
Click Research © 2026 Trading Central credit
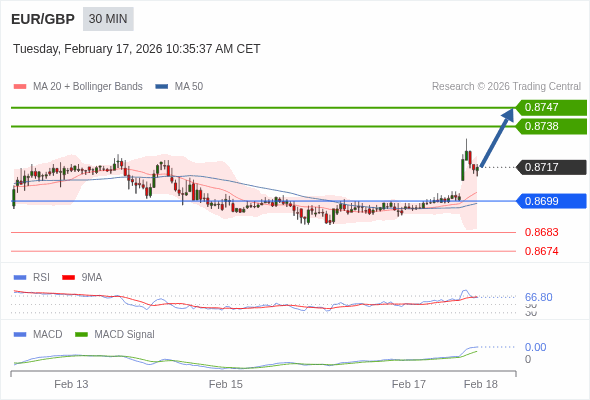506,87
